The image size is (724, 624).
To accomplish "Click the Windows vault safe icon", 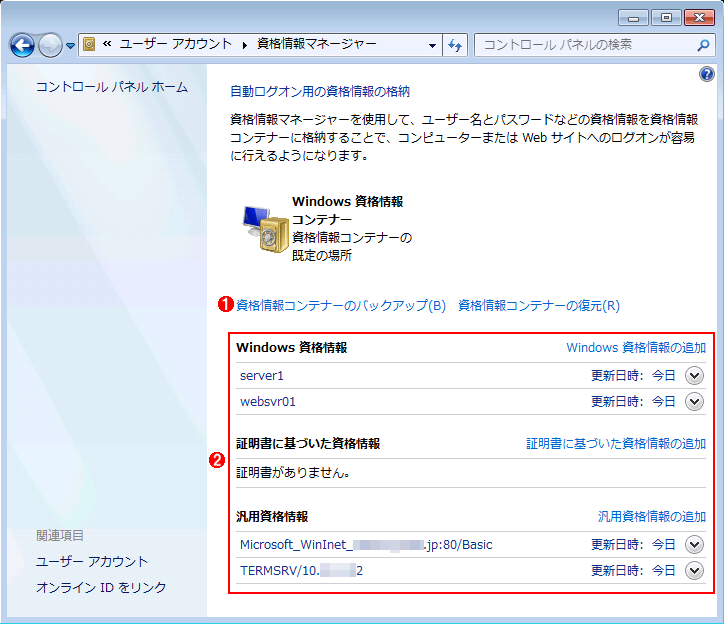I will point(265,229).
